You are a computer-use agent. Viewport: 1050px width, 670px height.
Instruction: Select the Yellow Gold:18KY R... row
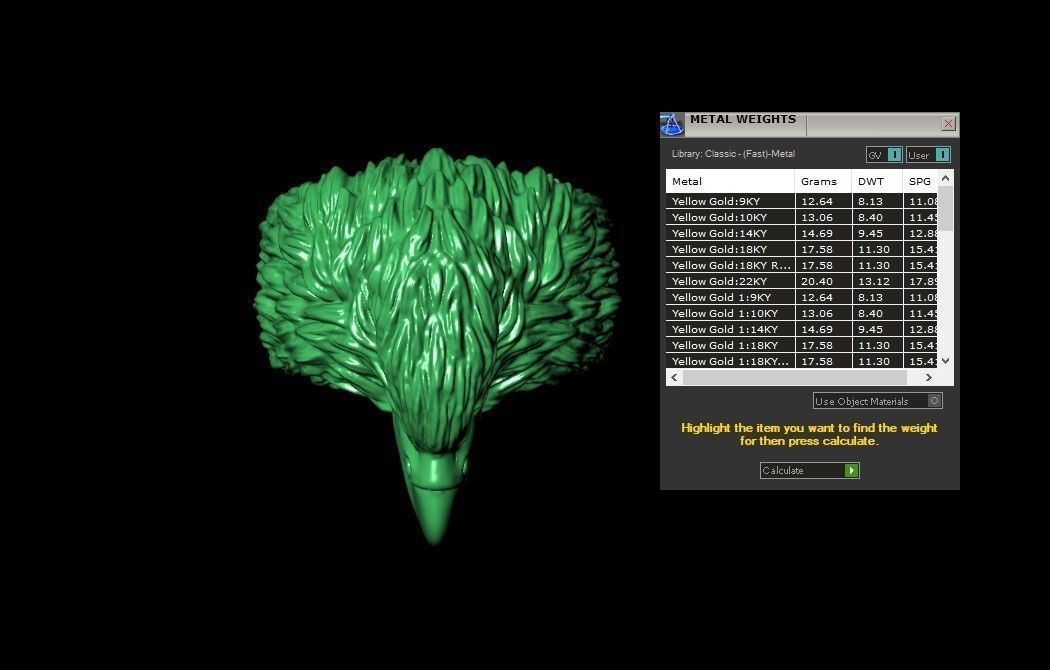pos(802,265)
